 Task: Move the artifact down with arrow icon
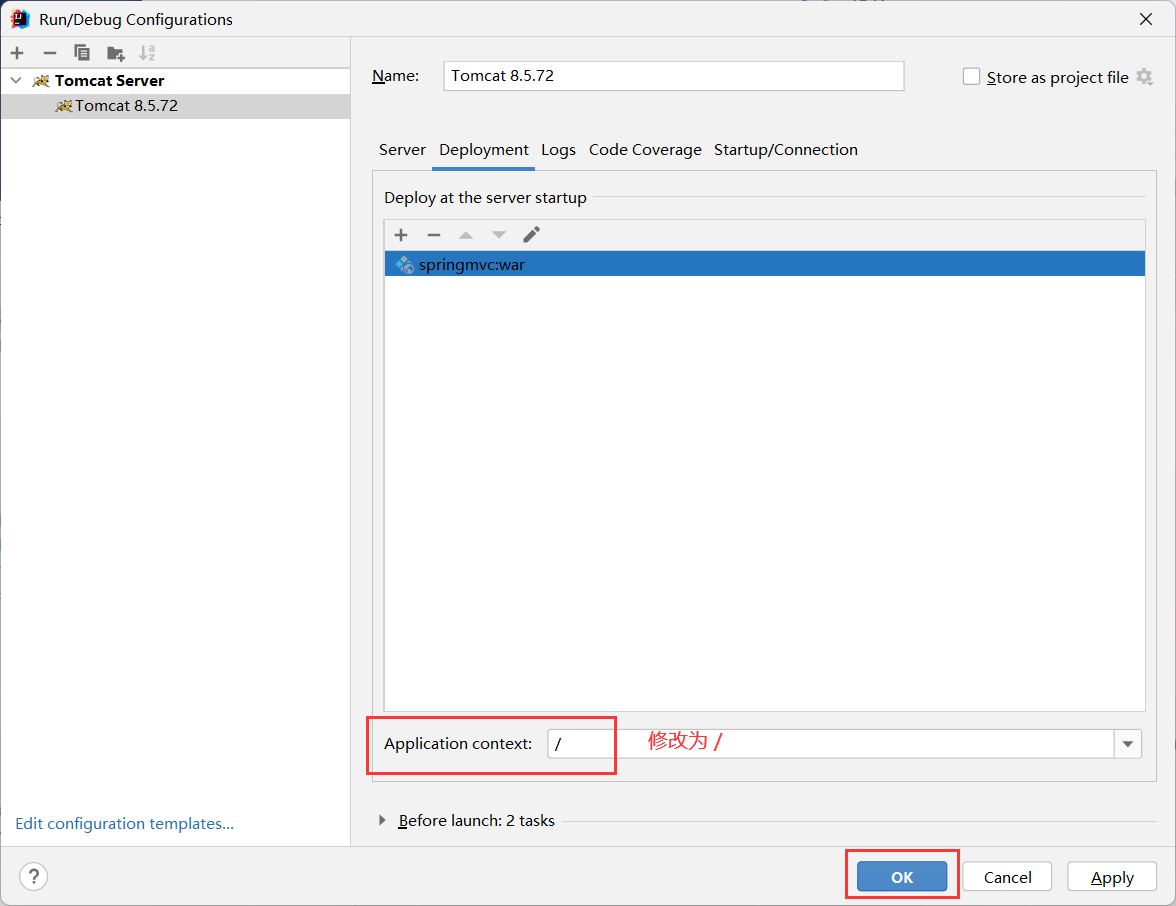pos(499,235)
